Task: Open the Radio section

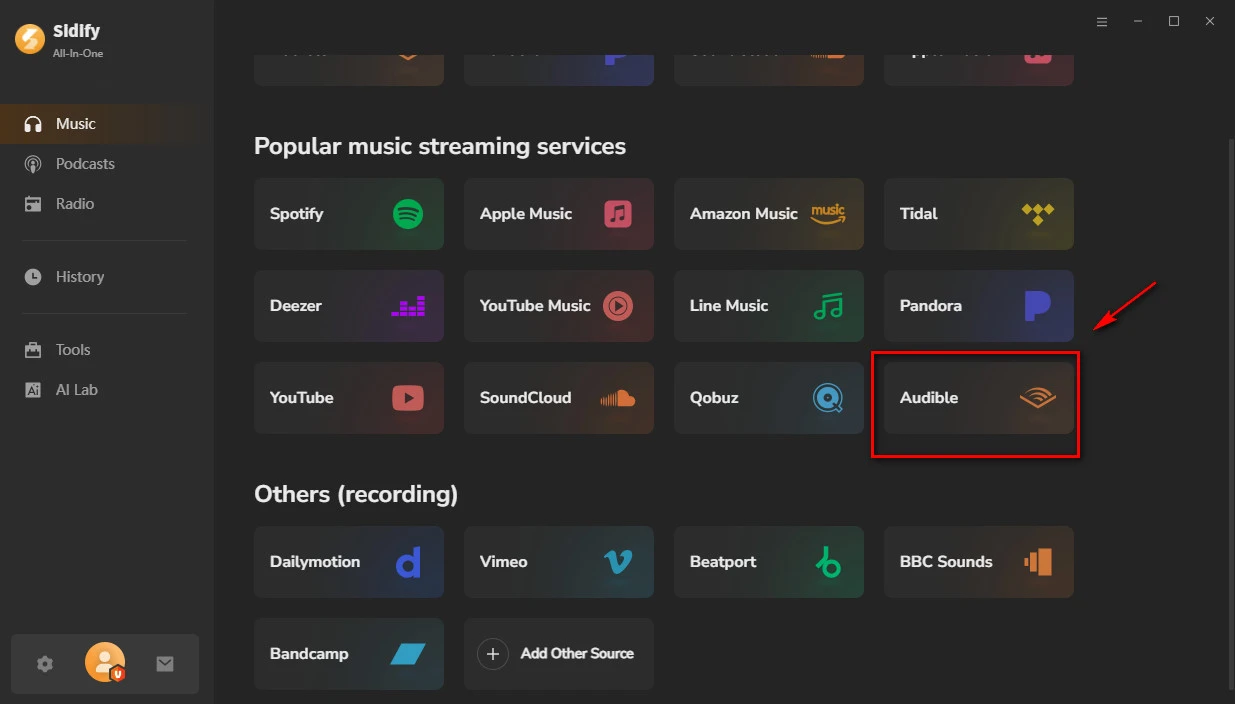Action: tap(105, 204)
